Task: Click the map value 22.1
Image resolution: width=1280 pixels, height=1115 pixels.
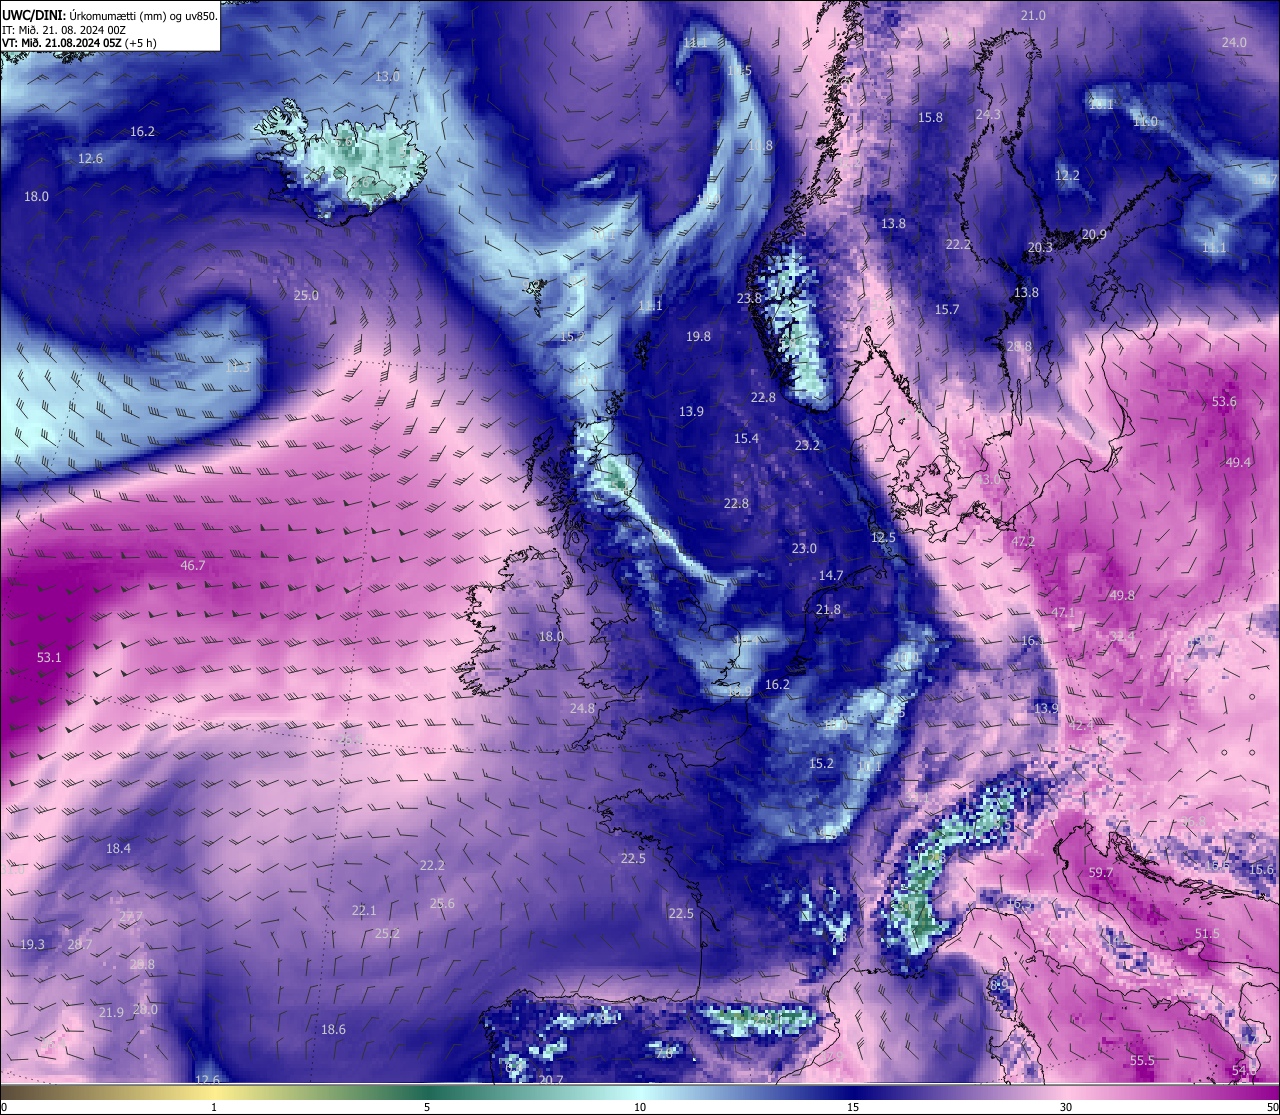Action: (x=364, y=911)
